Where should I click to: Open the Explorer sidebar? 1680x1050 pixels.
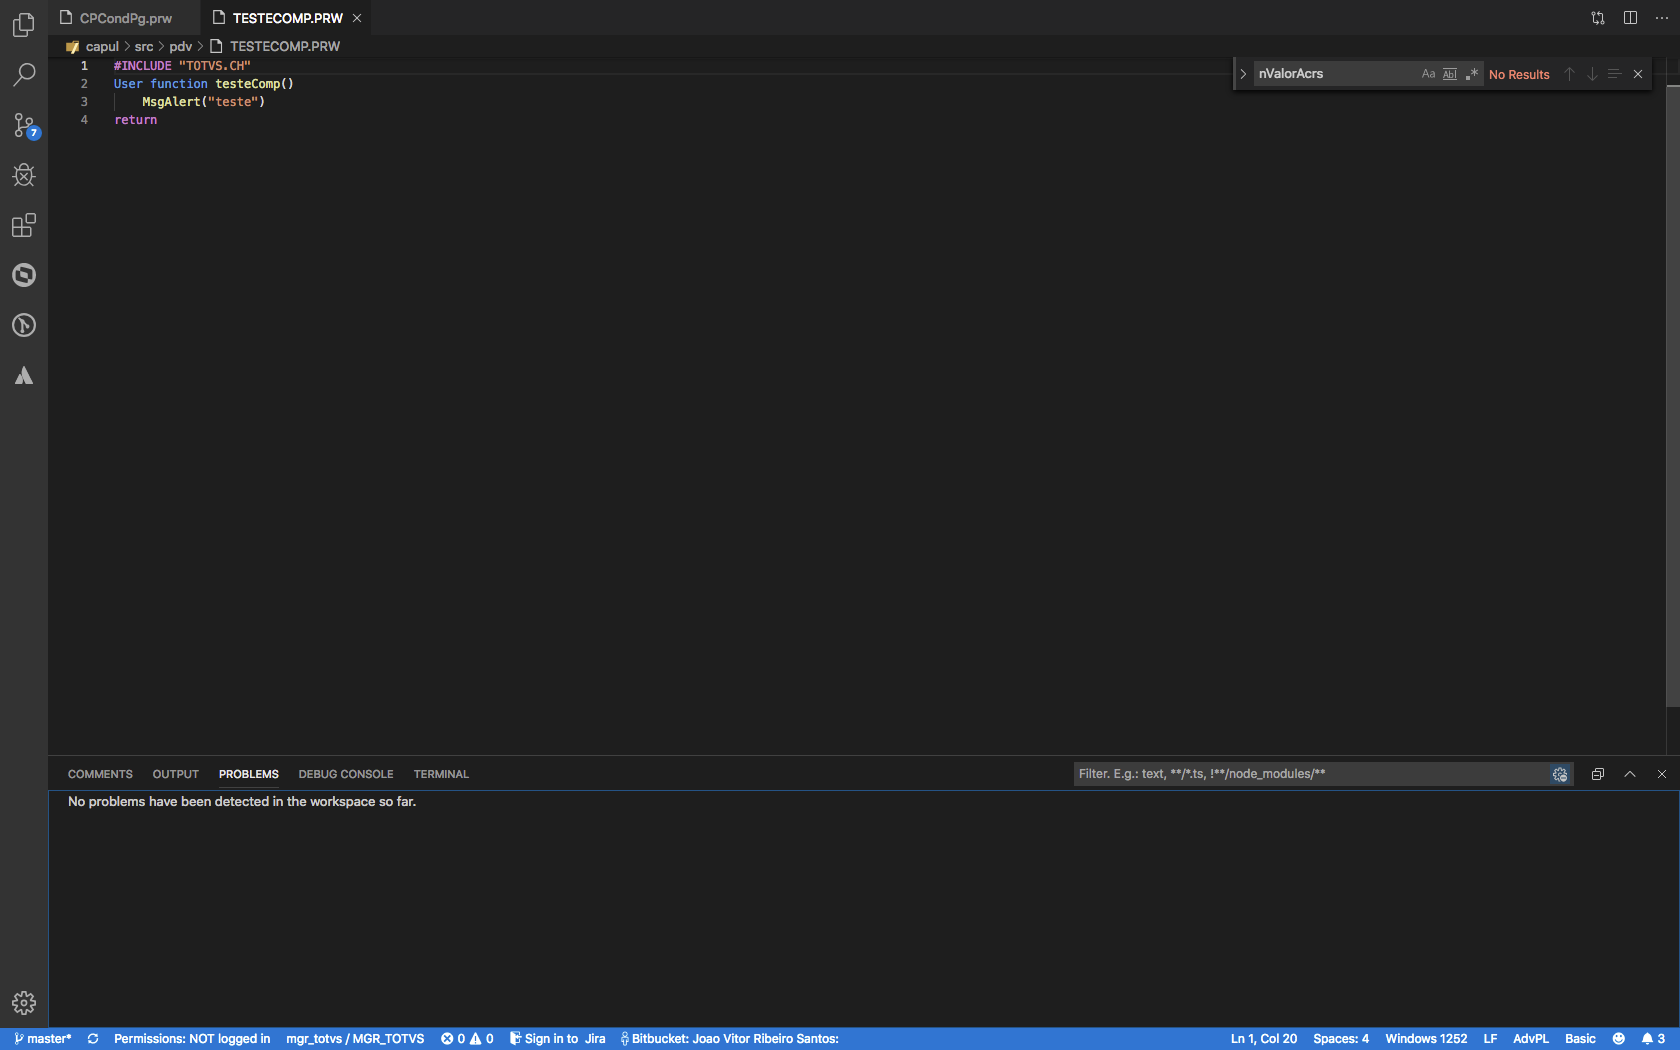(23, 25)
